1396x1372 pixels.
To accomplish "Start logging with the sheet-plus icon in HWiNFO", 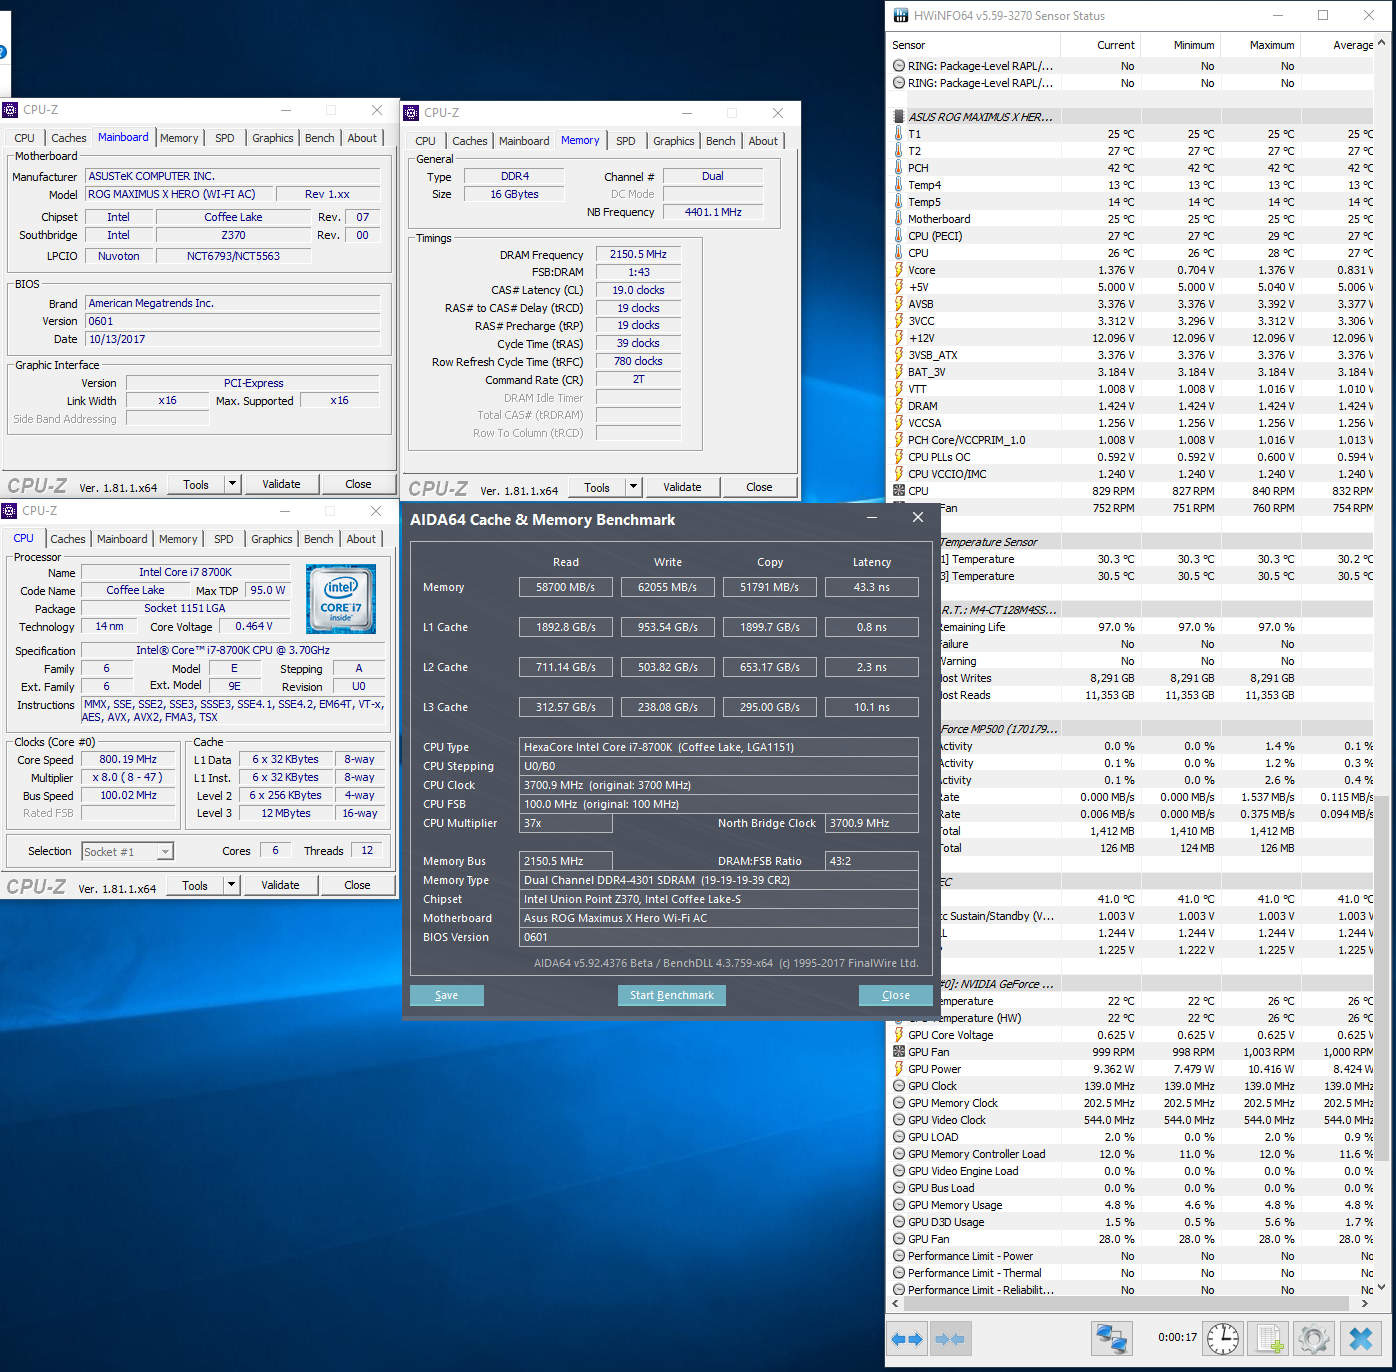I will tap(1270, 1339).
